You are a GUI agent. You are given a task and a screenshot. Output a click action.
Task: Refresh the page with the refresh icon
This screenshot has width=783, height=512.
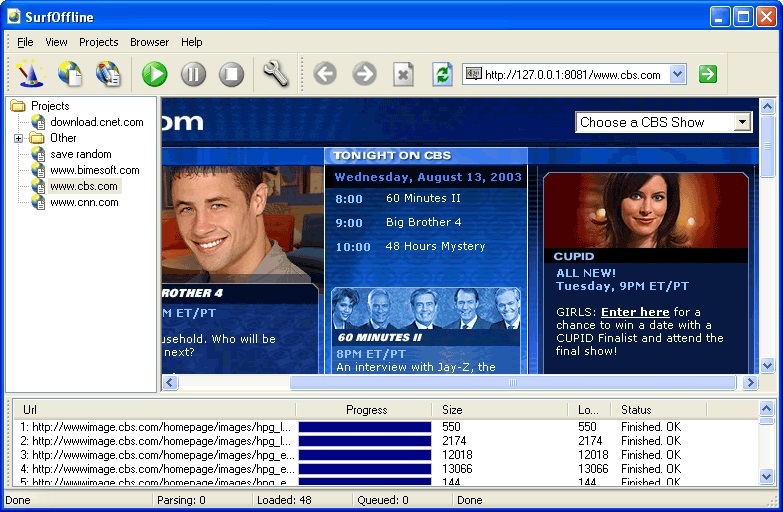click(442, 74)
